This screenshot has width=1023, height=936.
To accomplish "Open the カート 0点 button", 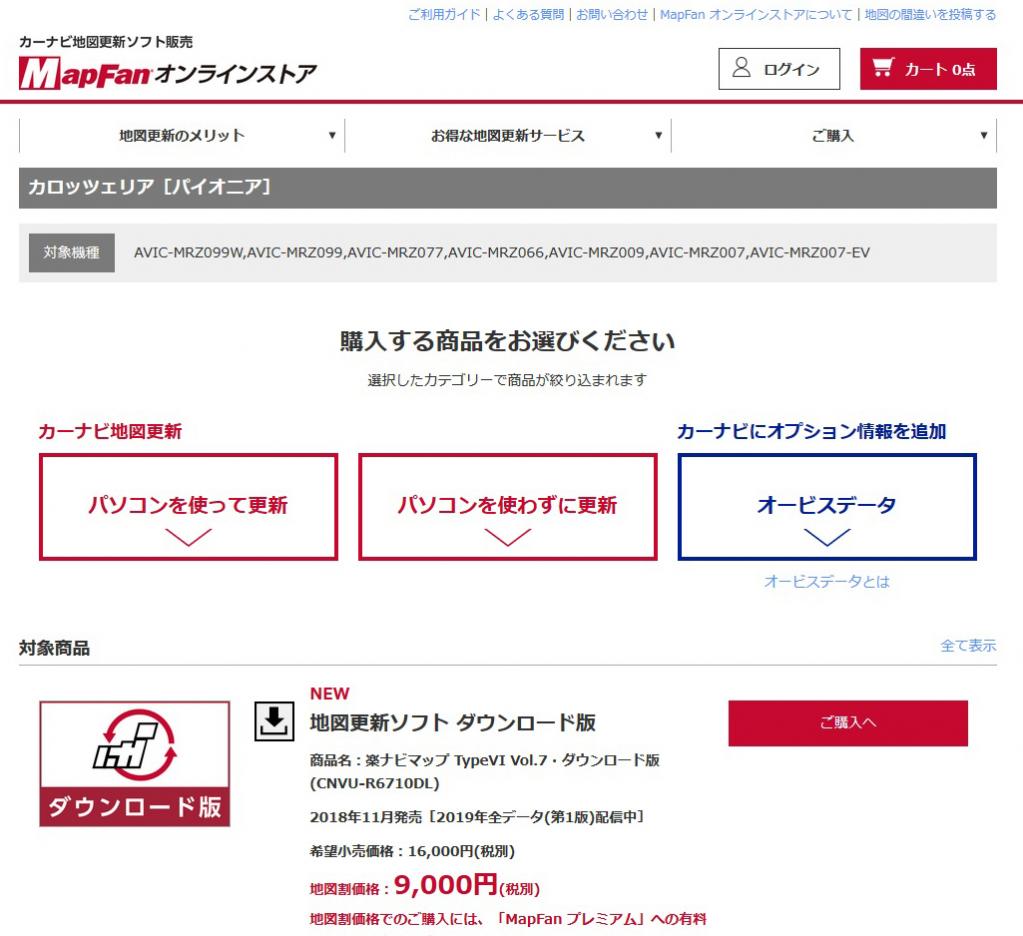I will click(928, 68).
